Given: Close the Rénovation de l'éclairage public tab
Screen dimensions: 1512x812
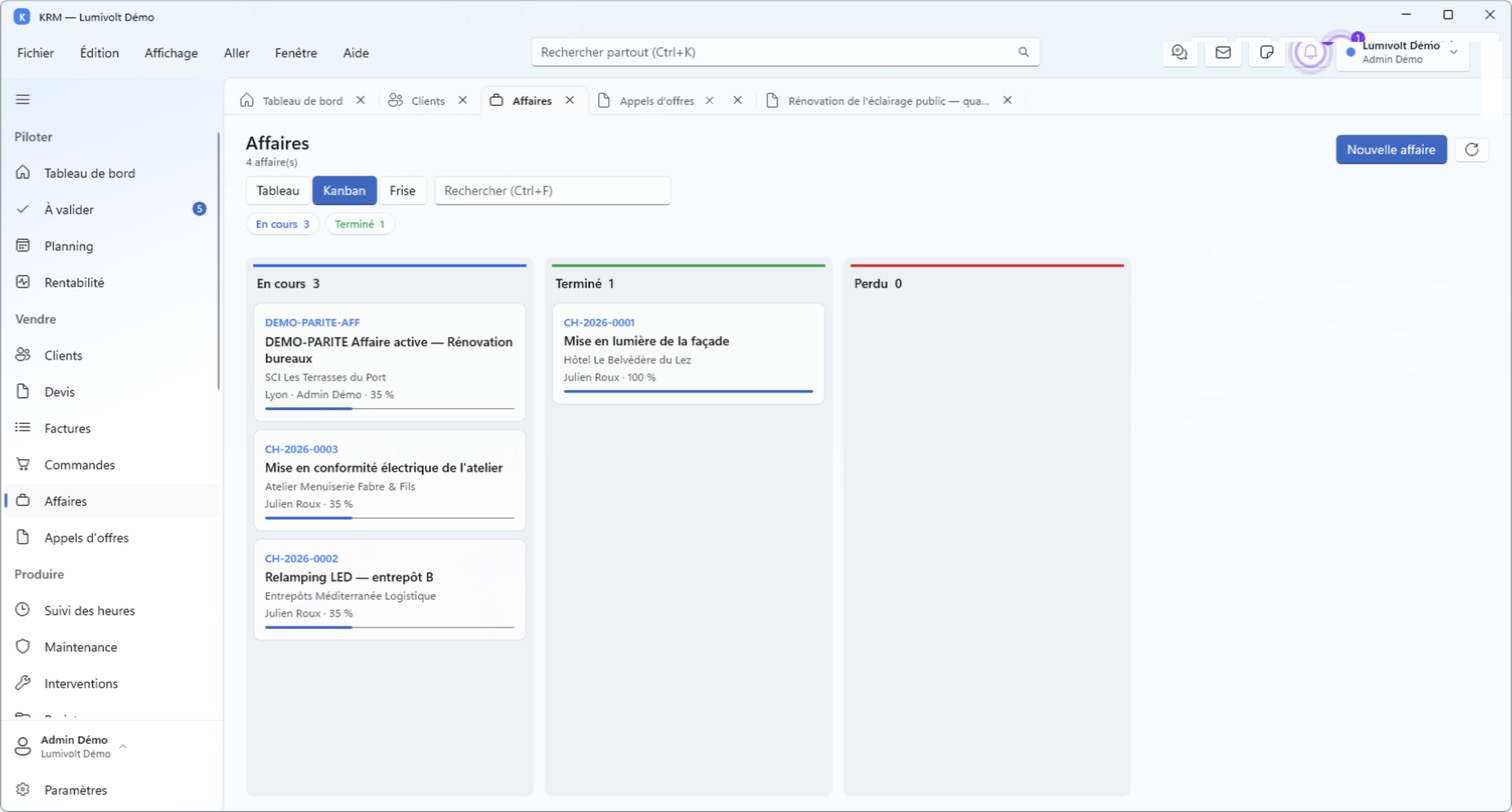Looking at the screenshot, I should pos(1007,100).
